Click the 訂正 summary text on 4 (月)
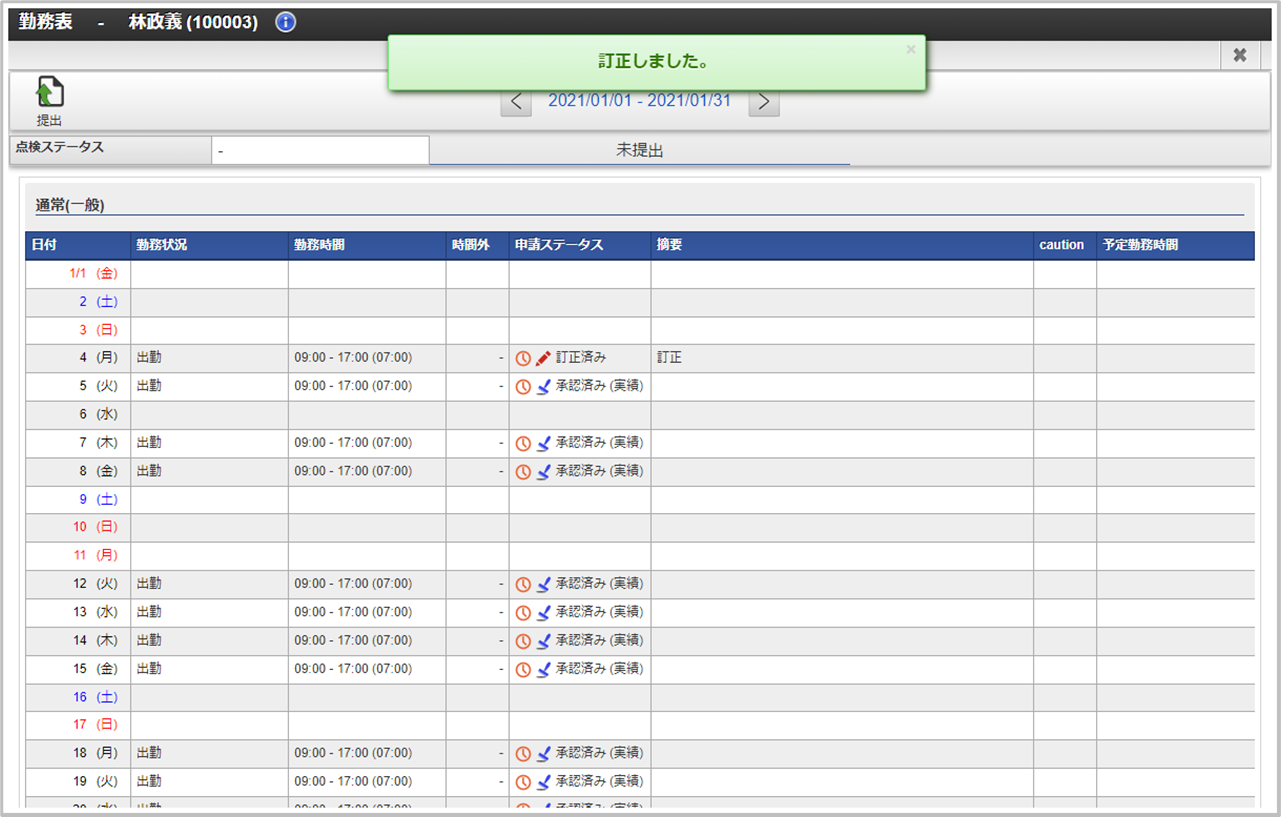 click(669, 358)
